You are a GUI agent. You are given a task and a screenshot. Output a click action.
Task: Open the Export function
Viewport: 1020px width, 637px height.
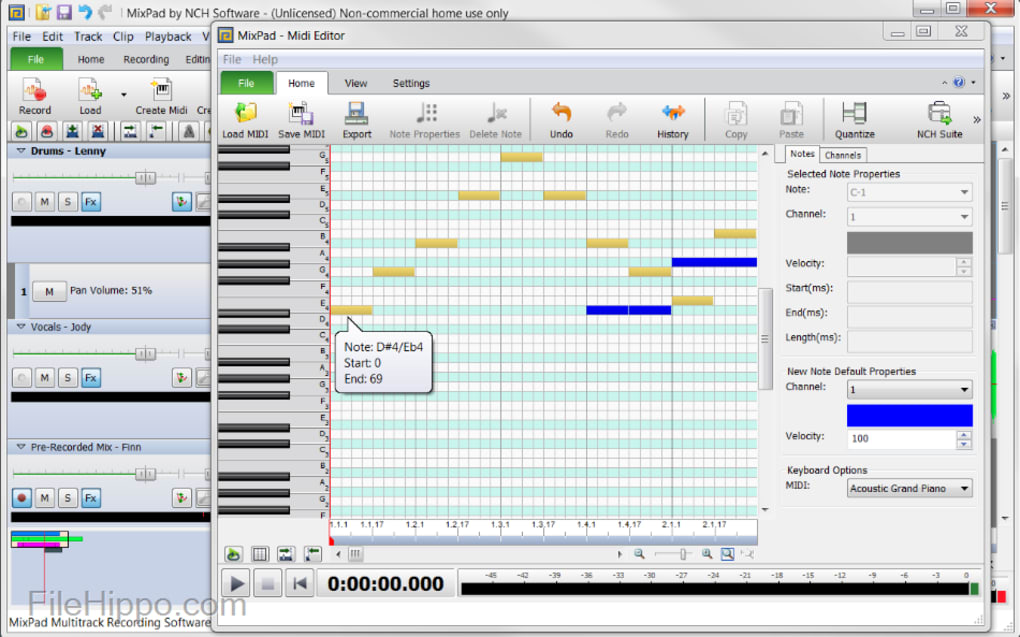tap(356, 118)
